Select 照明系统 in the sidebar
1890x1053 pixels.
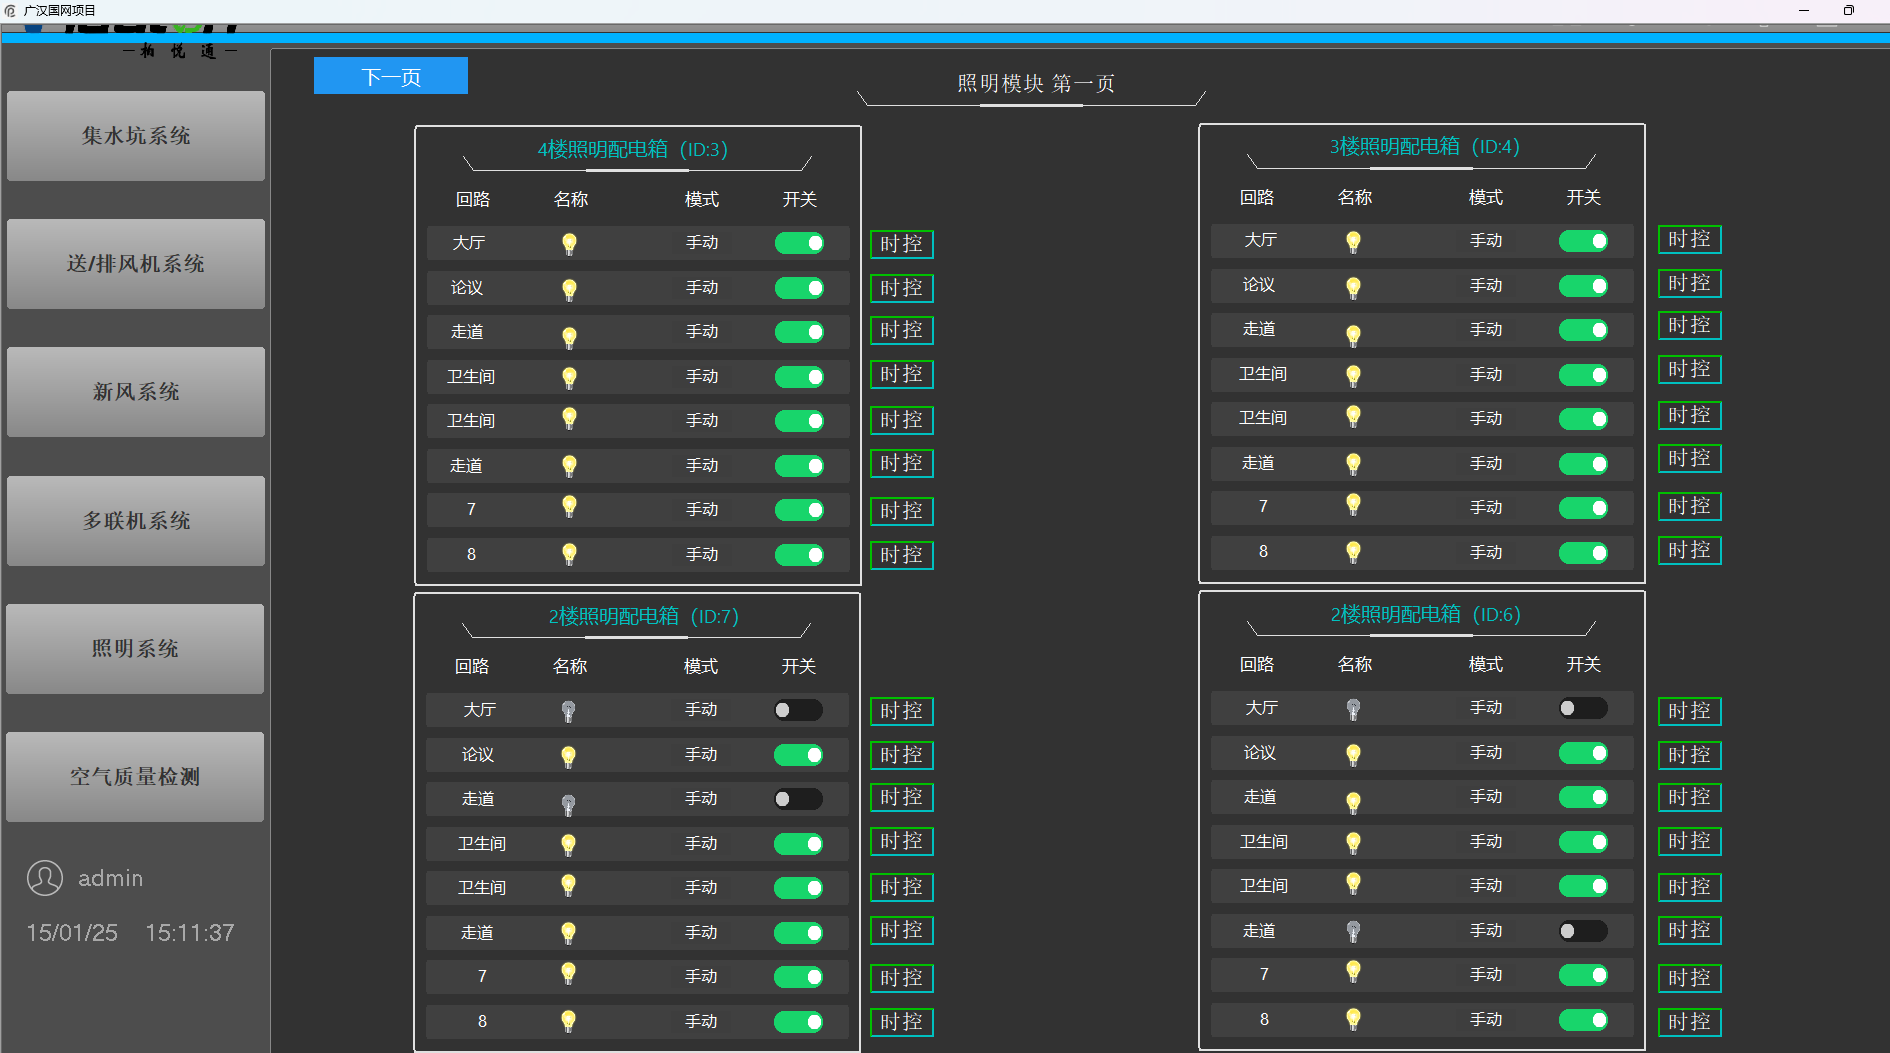pyautogui.click(x=135, y=649)
